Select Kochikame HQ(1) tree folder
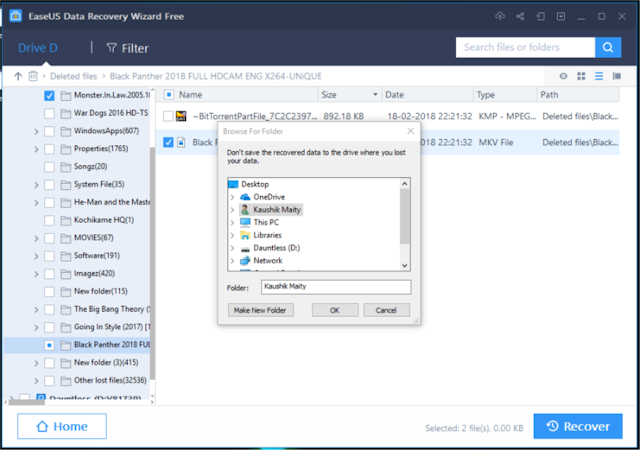The image size is (640, 450). pos(104,220)
